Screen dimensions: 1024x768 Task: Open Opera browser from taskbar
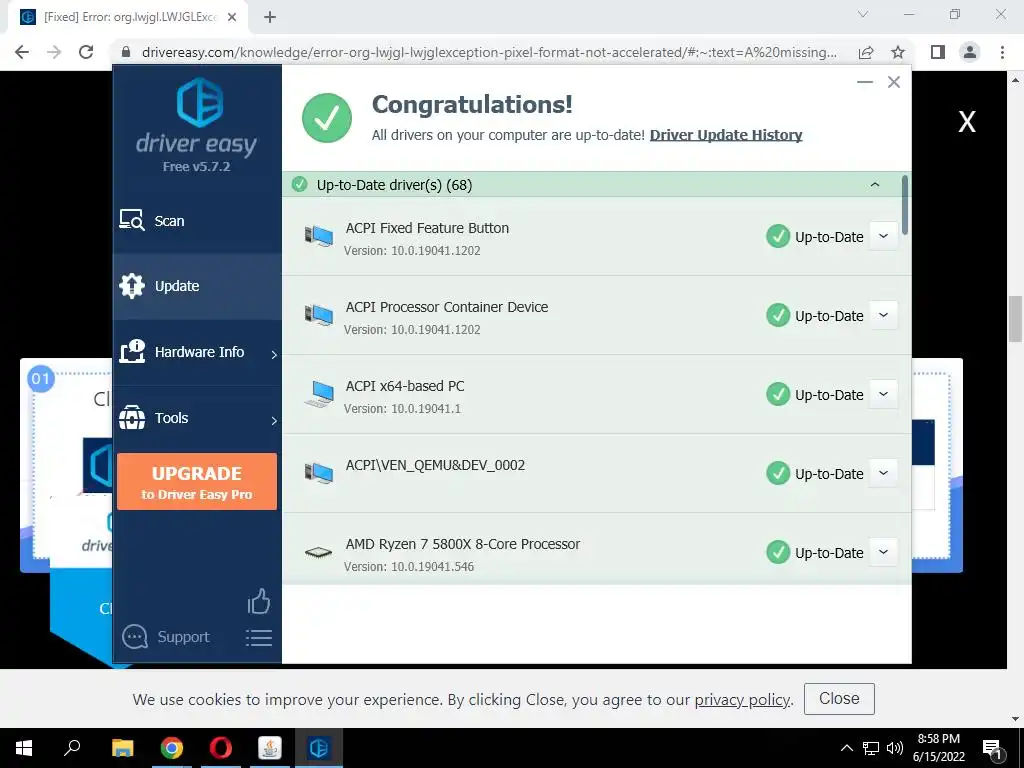(221, 748)
